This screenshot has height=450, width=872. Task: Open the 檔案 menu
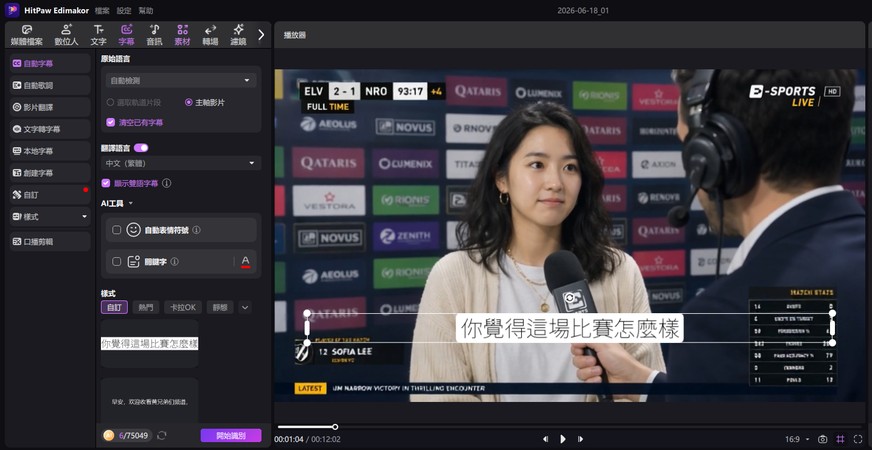[x=102, y=11]
